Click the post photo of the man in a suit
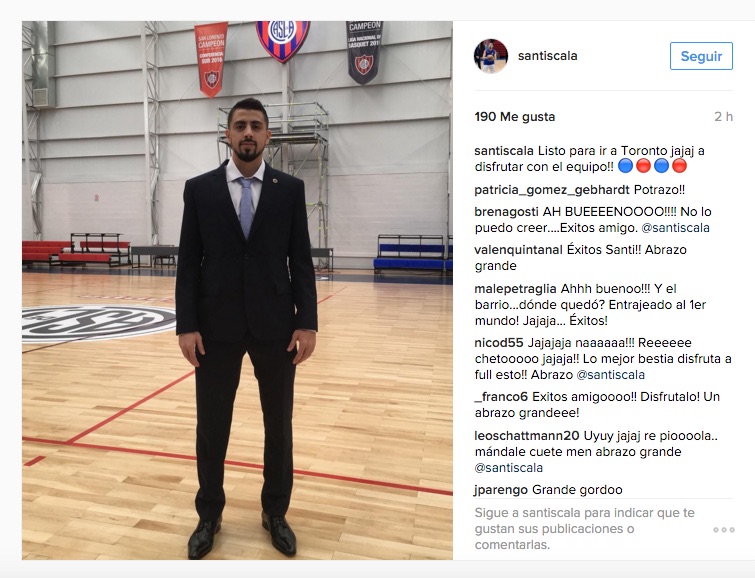Image resolution: width=755 pixels, height=578 pixels. click(x=237, y=290)
